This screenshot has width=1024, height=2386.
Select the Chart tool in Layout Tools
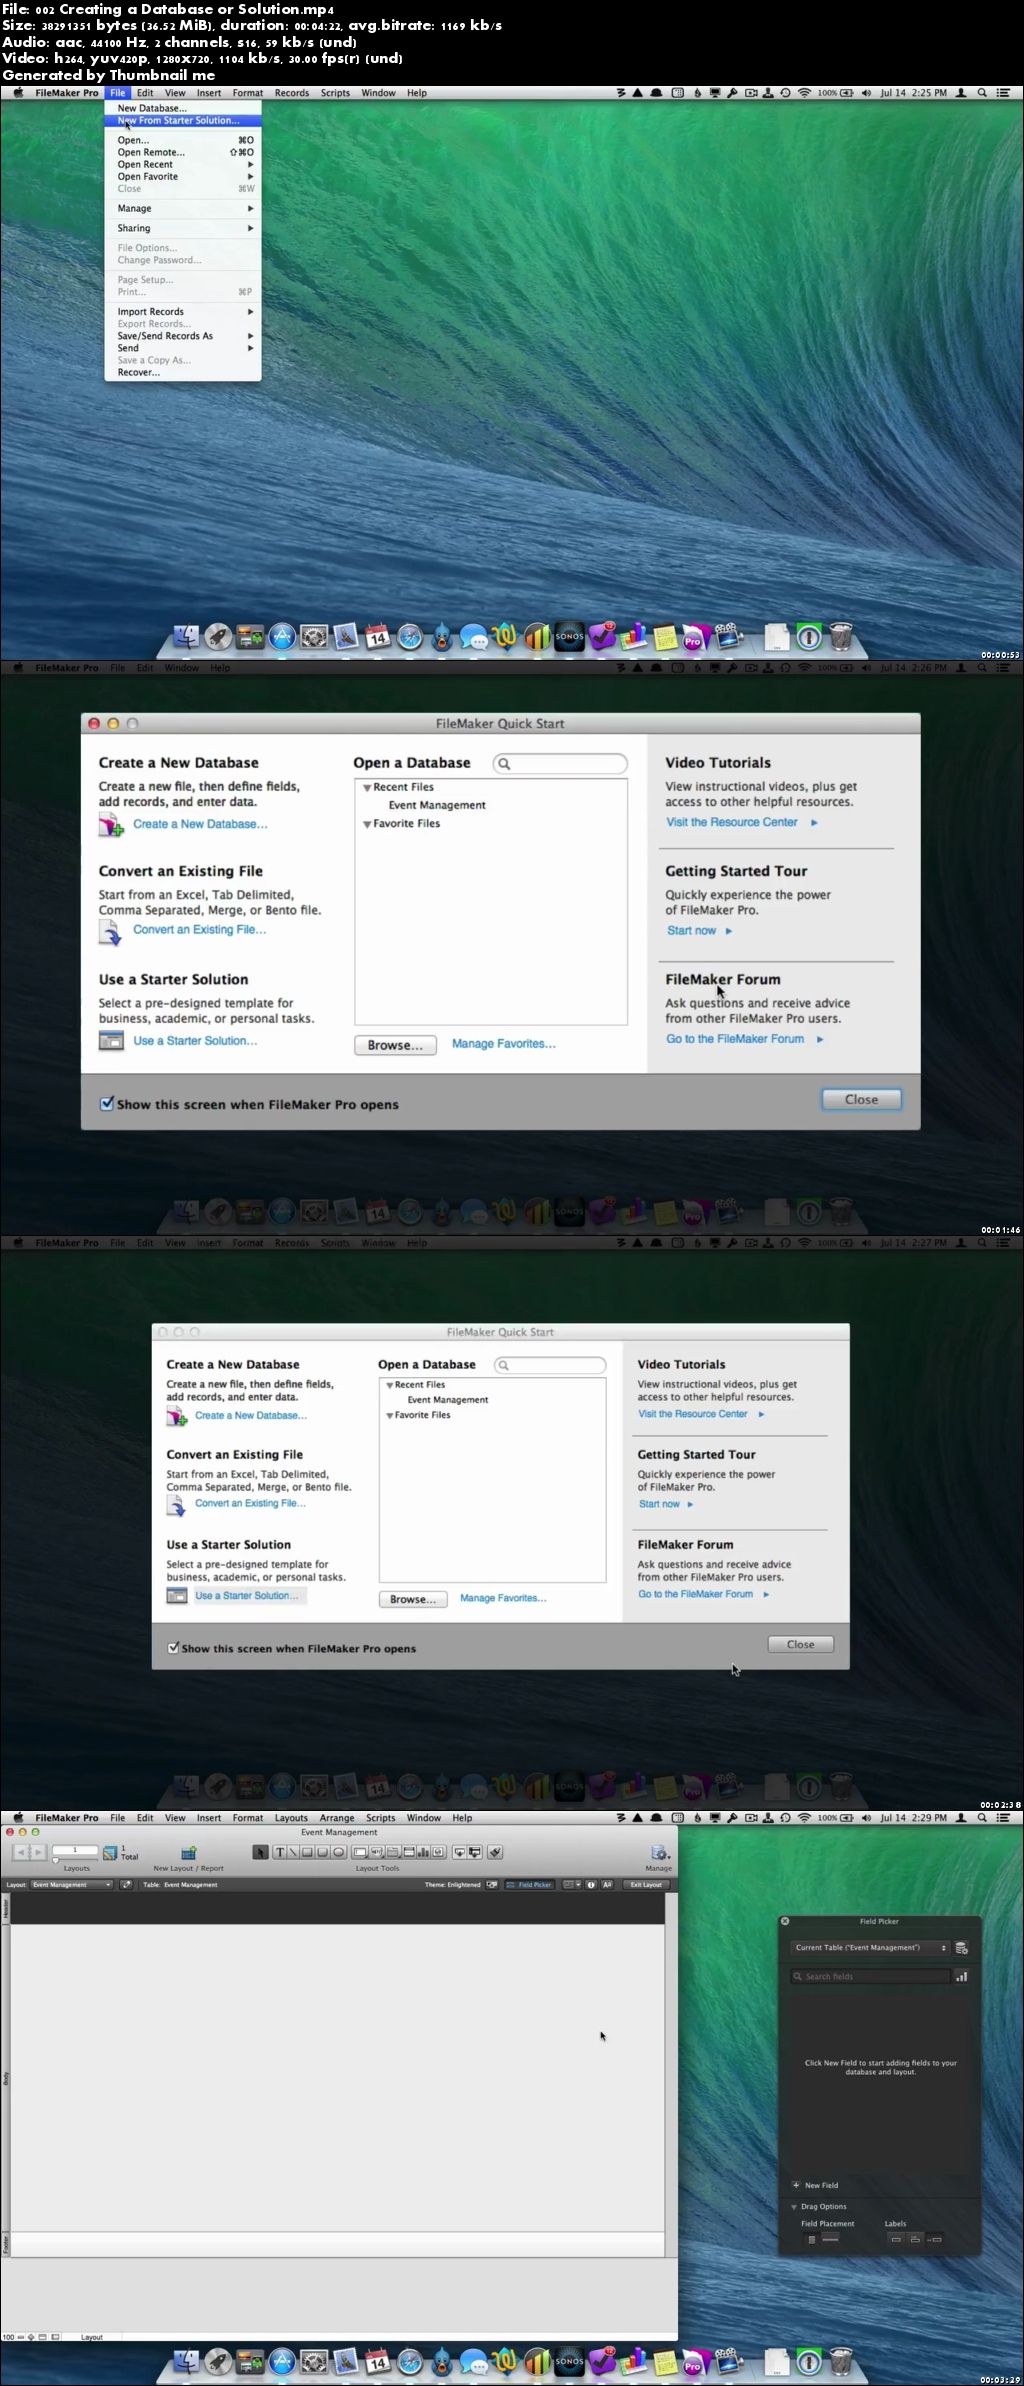coord(423,1852)
